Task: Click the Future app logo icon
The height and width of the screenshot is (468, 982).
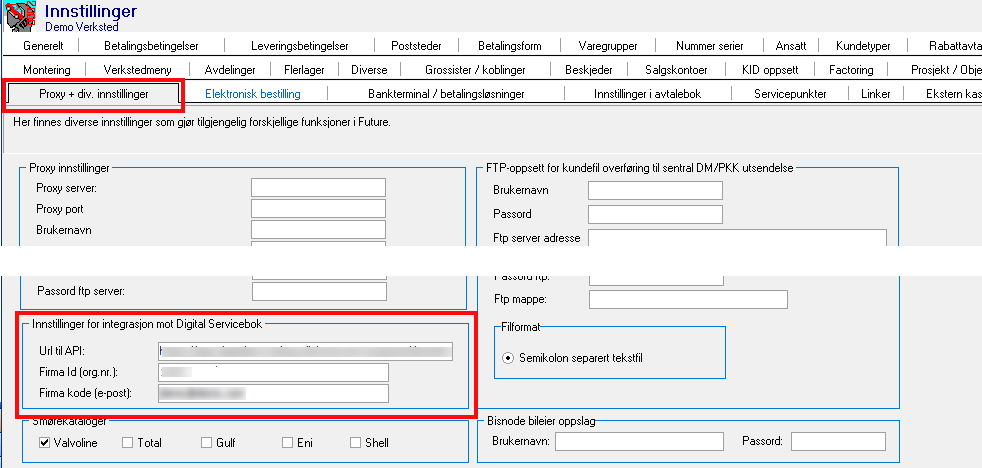Action: [x=20, y=16]
